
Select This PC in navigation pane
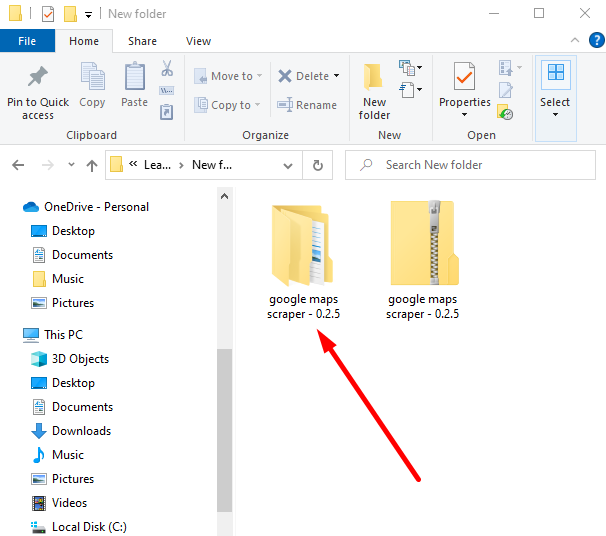click(x=53, y=335)
